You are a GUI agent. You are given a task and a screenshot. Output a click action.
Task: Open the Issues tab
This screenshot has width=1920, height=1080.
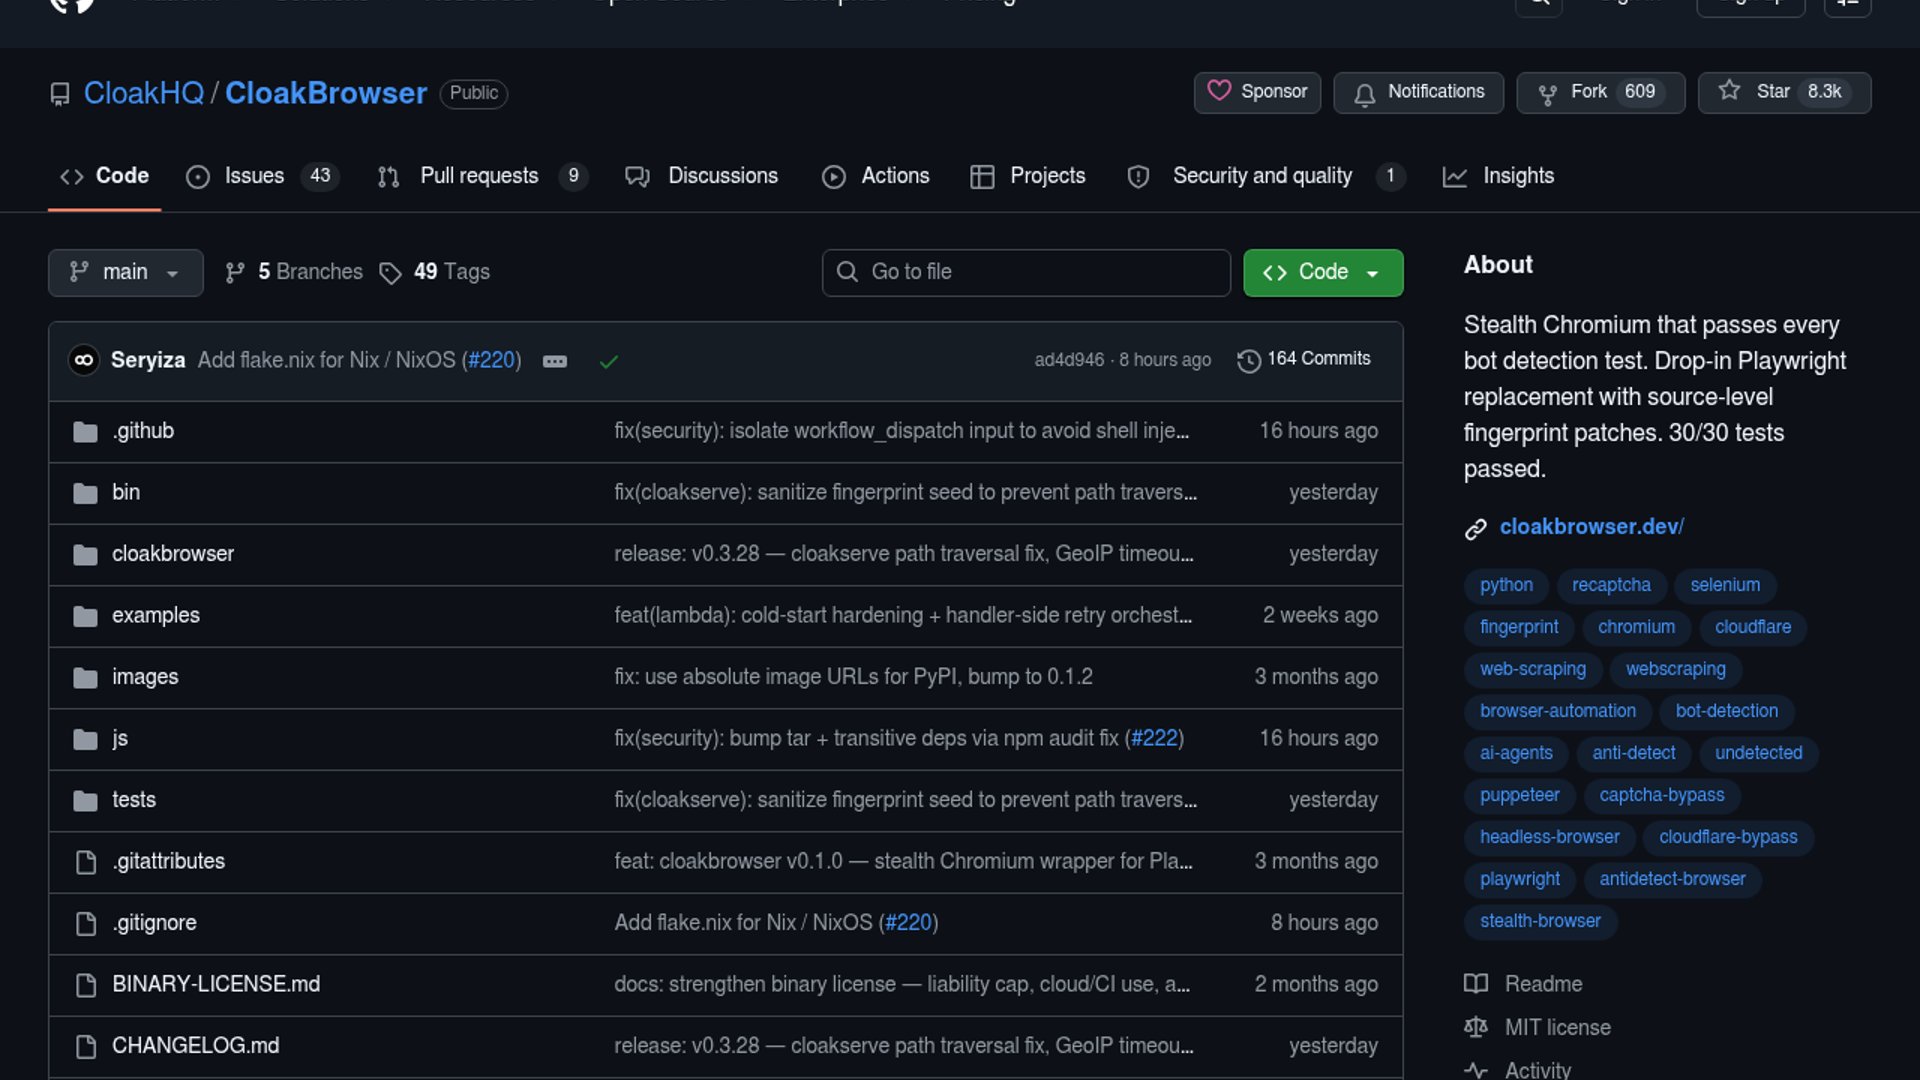pyautogui.click(x=262, y=176)
